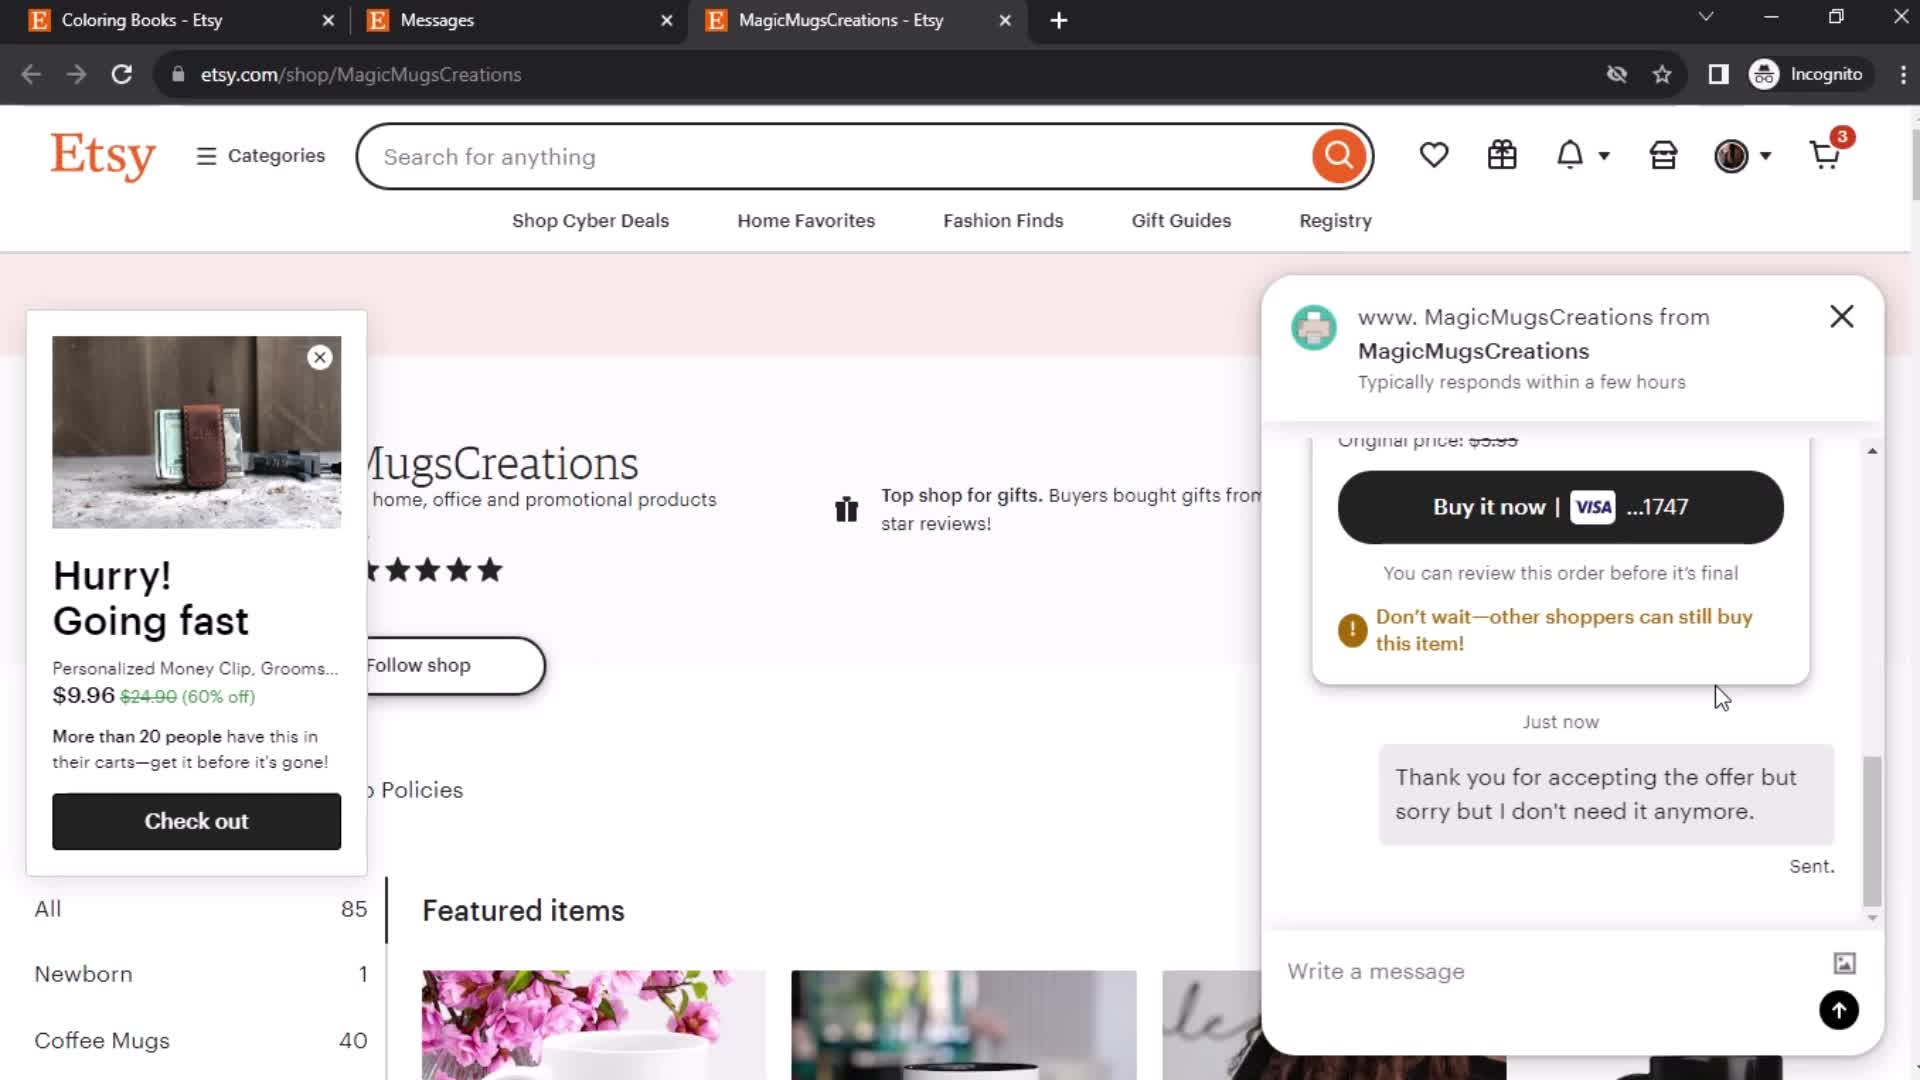
Task: Click first featured pink flowers mug image
Action: (594, 1025)
